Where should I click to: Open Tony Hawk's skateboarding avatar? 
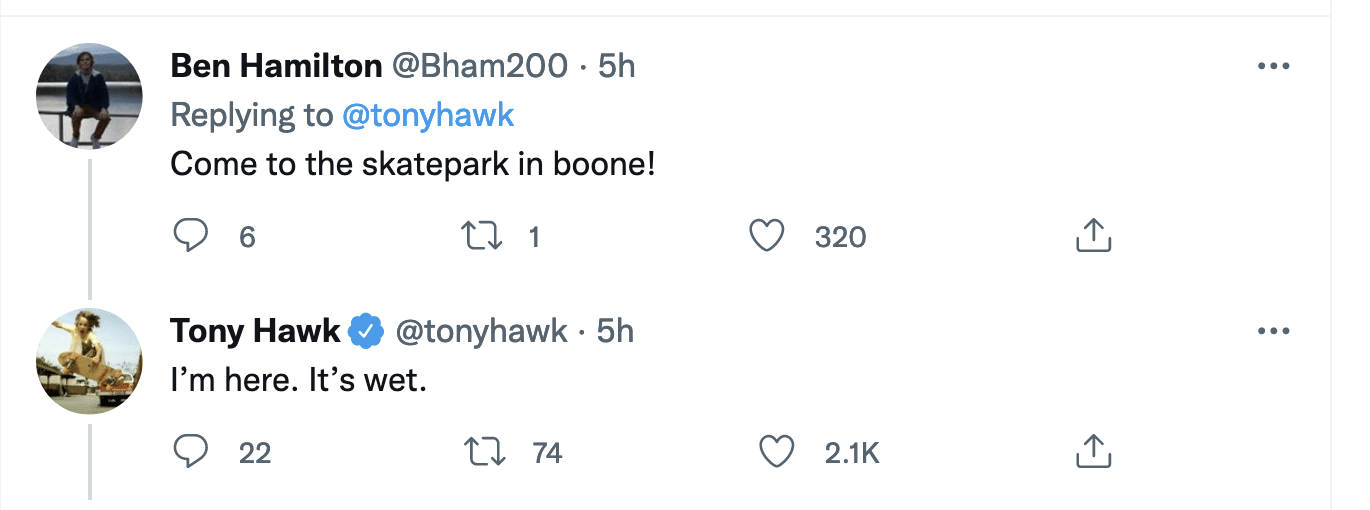pyautogui.click(x=90, y=361)
